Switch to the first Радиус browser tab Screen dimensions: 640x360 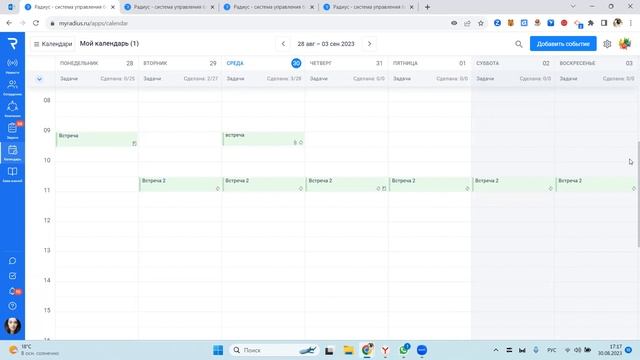point(69,7)
